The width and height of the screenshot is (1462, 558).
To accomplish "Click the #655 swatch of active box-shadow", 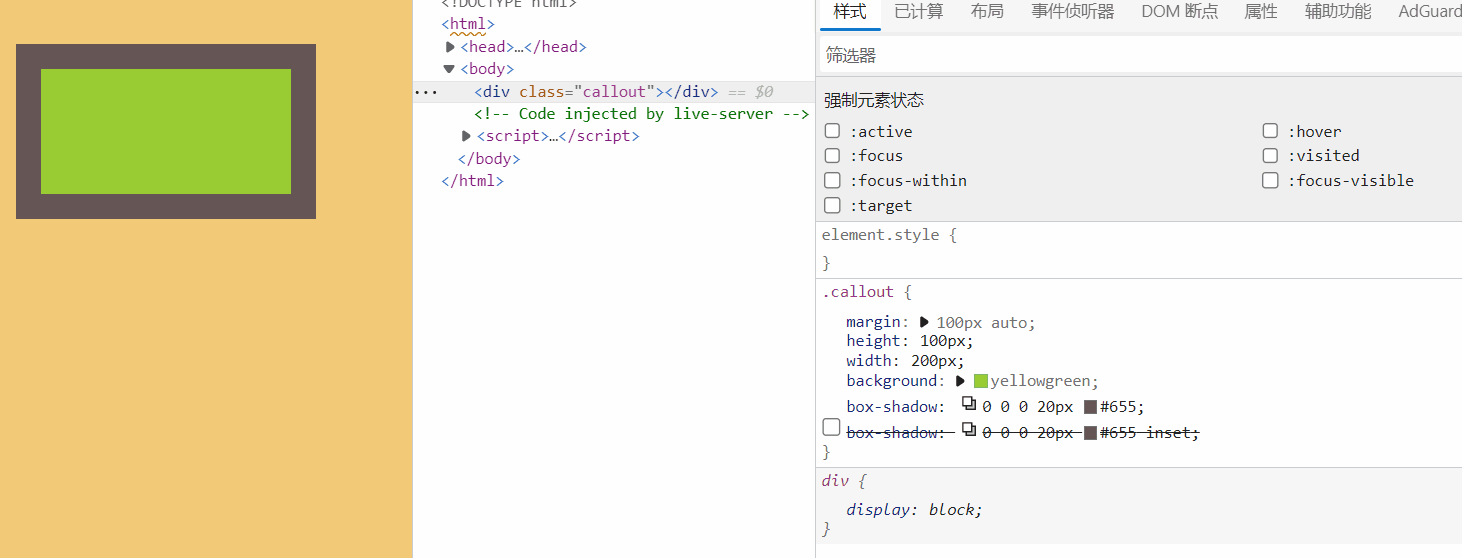I will point(1090,407).
